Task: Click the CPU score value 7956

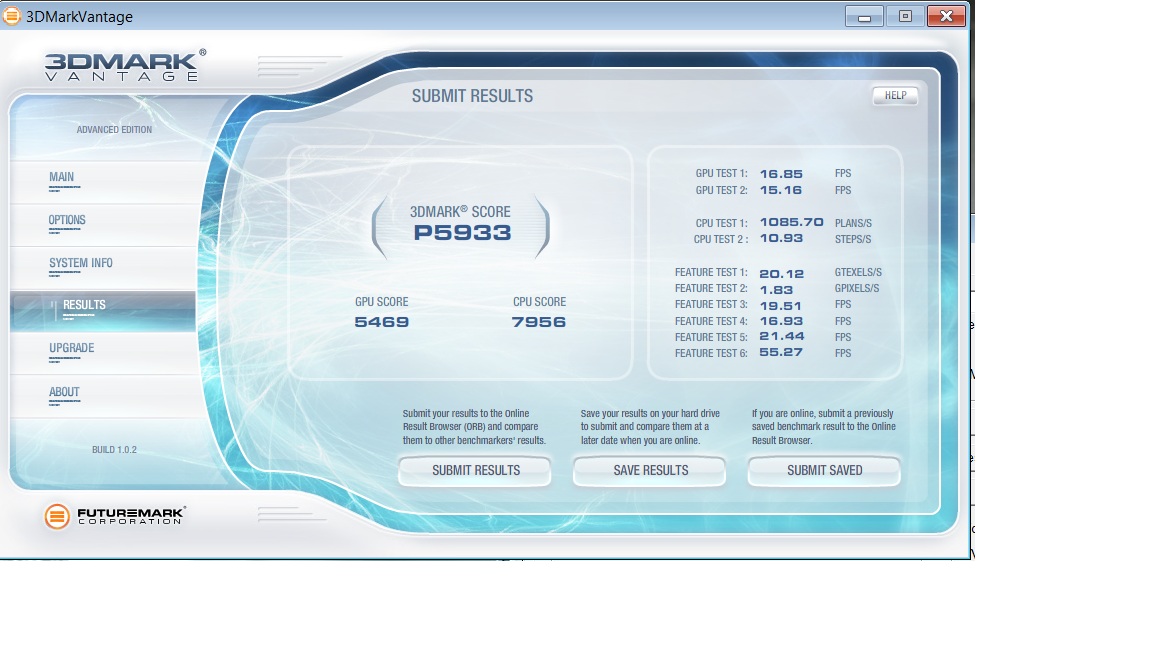Action: (x=539, y=322)
